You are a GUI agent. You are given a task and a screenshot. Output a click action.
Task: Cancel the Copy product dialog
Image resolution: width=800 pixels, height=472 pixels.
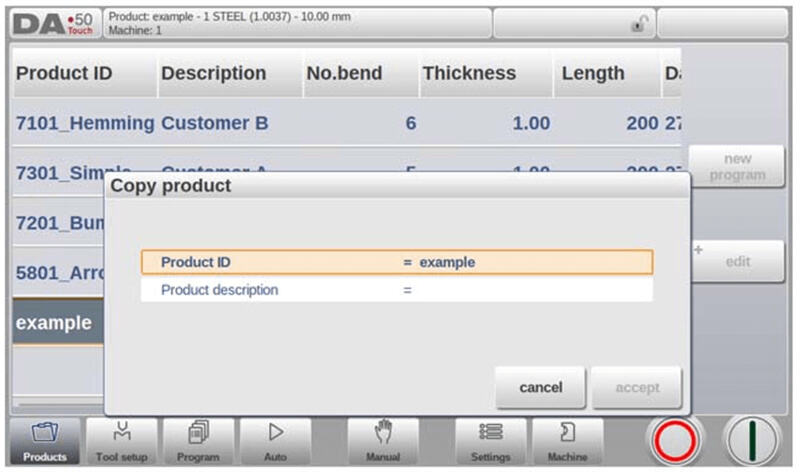(541, 387)
